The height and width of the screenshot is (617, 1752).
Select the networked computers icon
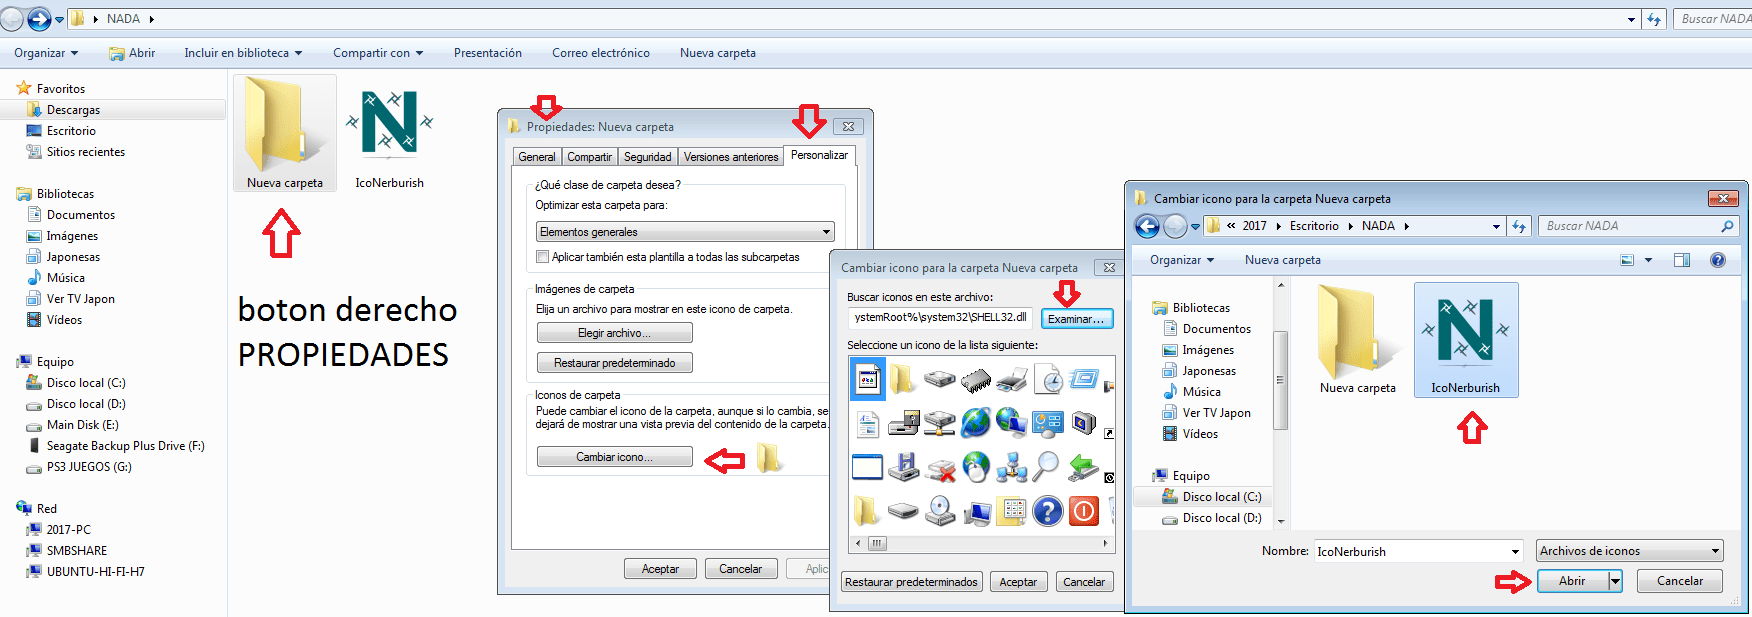[1012, 466]
